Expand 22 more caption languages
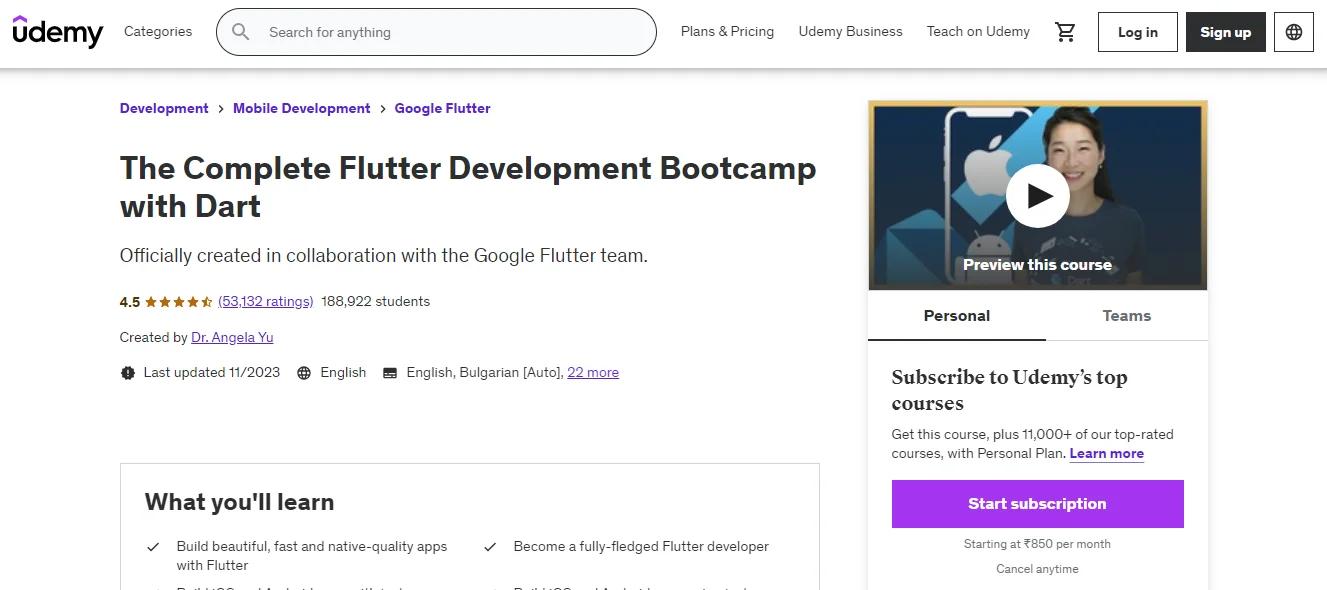Image resolution: width=1327 pixels, height=590 pixels. click(593, 372)
